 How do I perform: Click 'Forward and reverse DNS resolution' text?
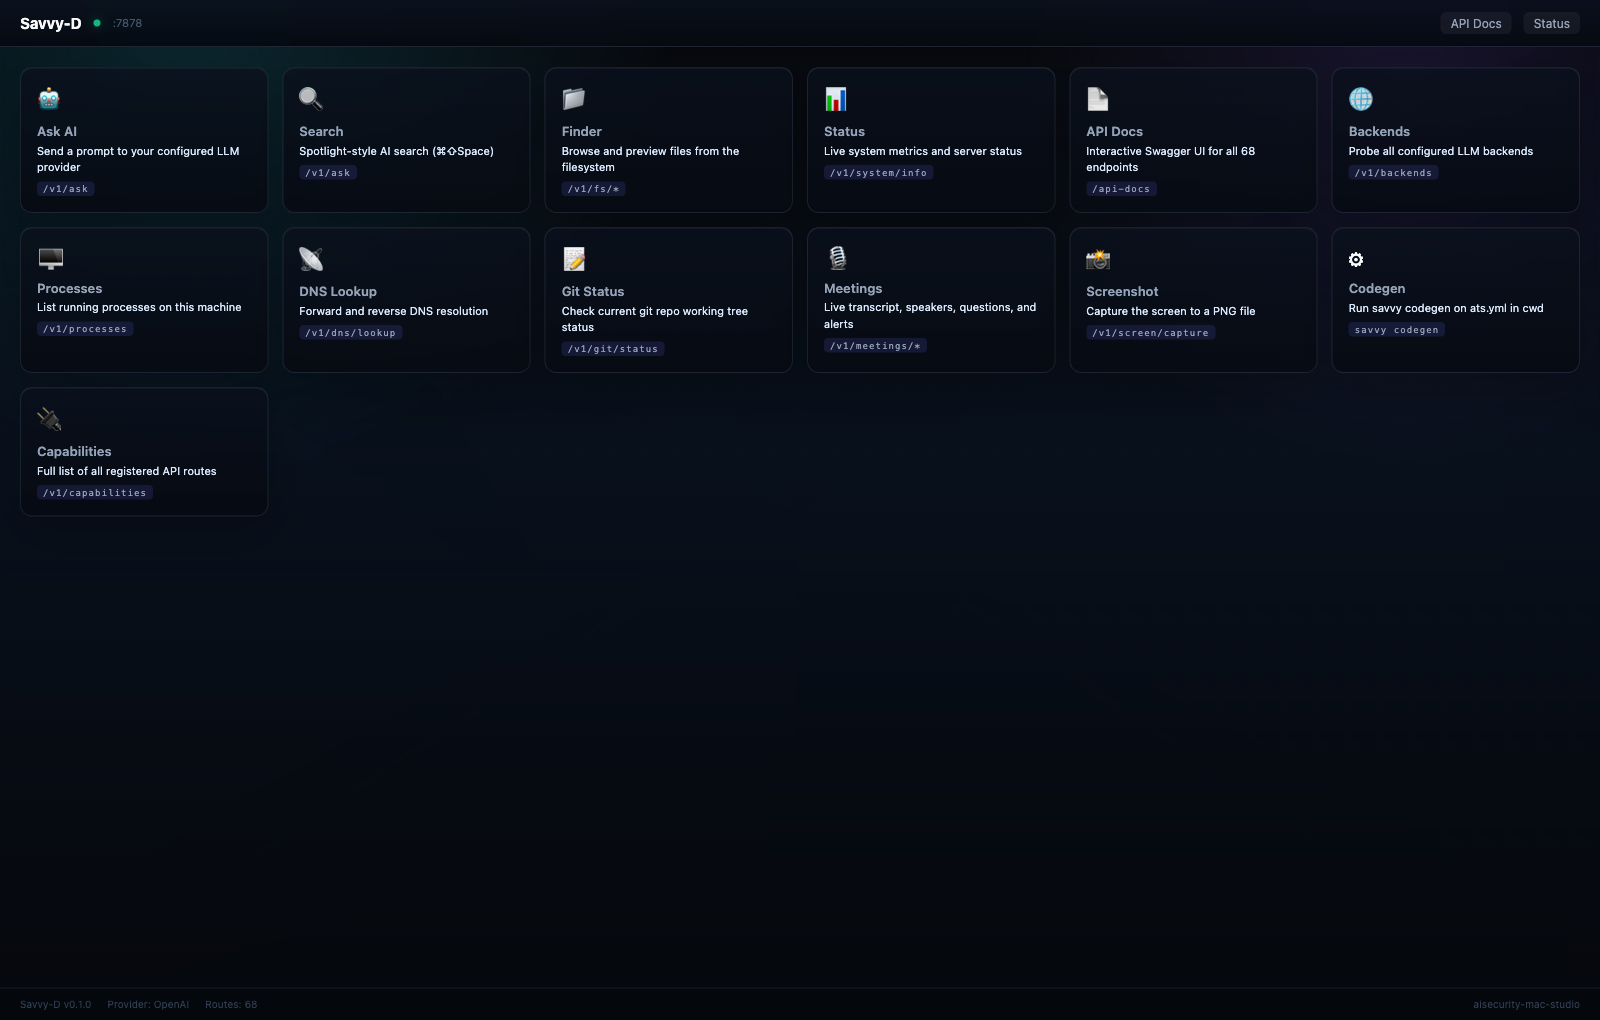[393, 311]
